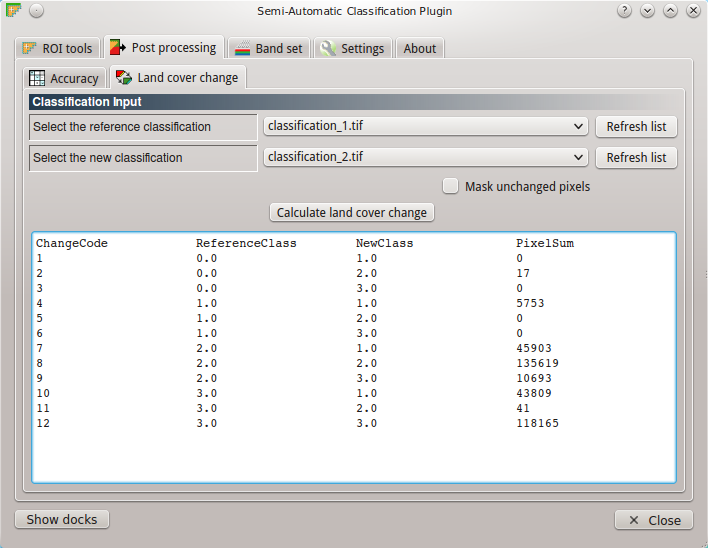708x548 pixels.
Task: Click the NewClass header text
Action: click(x=384, y=243)
